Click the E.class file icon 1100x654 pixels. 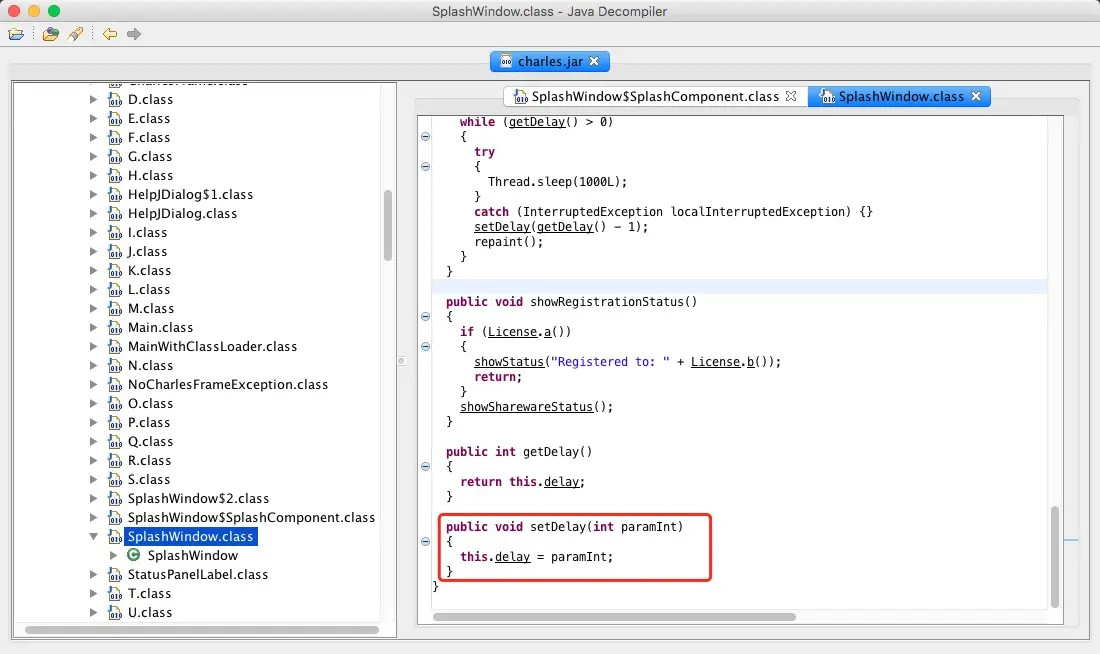tap(115, 119)
